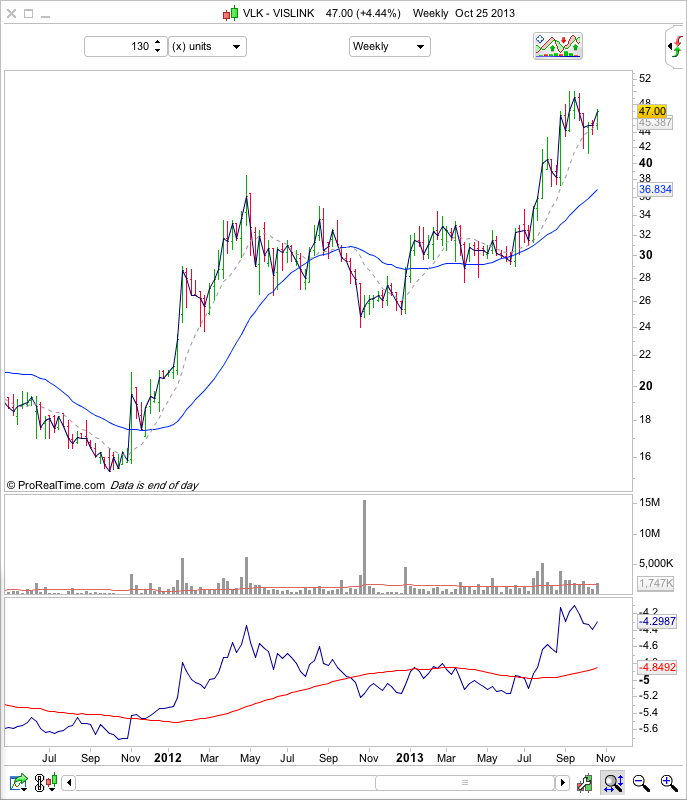The width and height of the screenshot is (687, 800).
Task: Open the Weekly timeframe dropdown
Action: point(390,46)
